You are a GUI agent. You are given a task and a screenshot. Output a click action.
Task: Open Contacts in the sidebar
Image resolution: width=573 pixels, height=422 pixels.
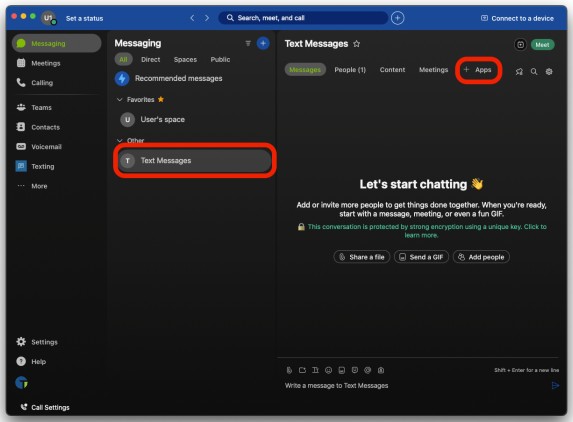38,127
